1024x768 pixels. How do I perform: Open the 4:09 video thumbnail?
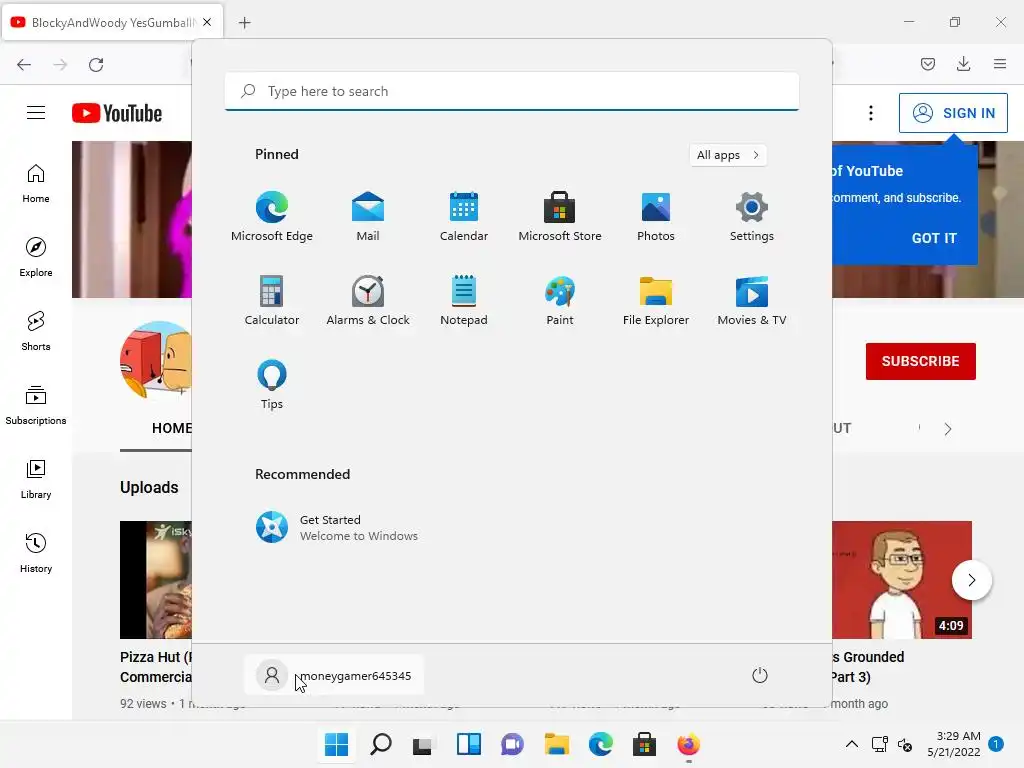point(902,580)
